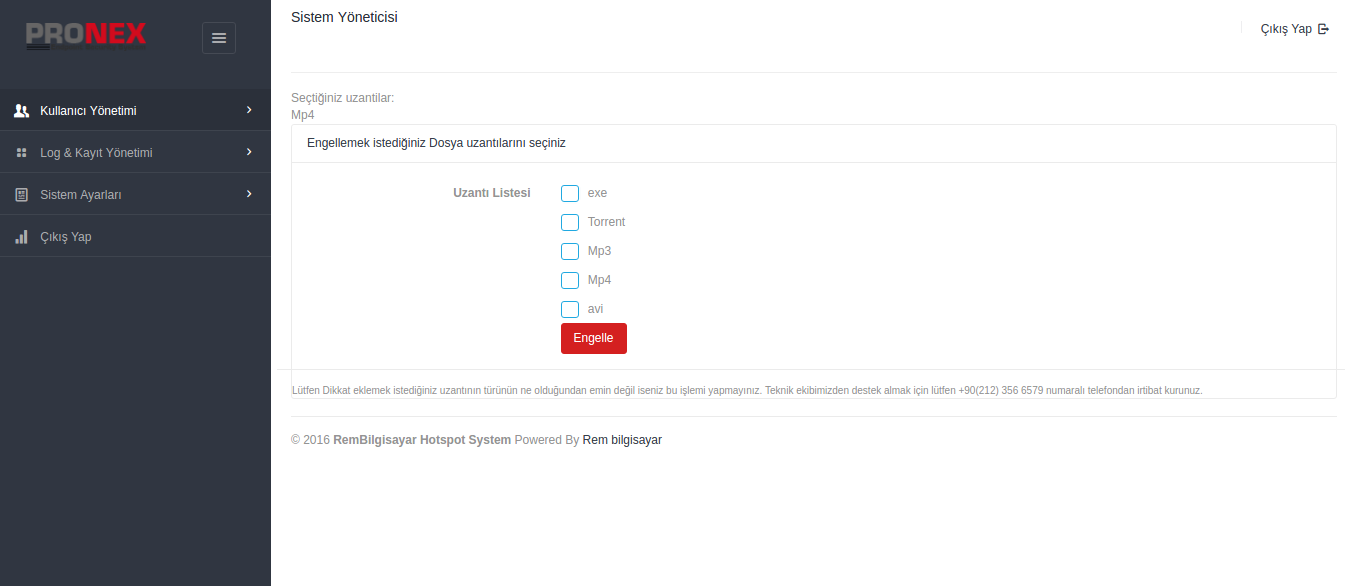1345x586 pixels.
Task: Check the Torrent extension checkbox
Action: click(570, 222)
